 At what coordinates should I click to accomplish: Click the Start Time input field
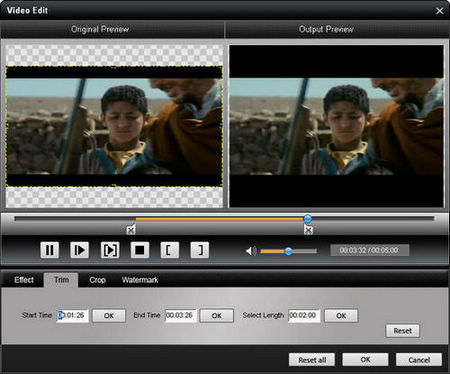point(73,315)
